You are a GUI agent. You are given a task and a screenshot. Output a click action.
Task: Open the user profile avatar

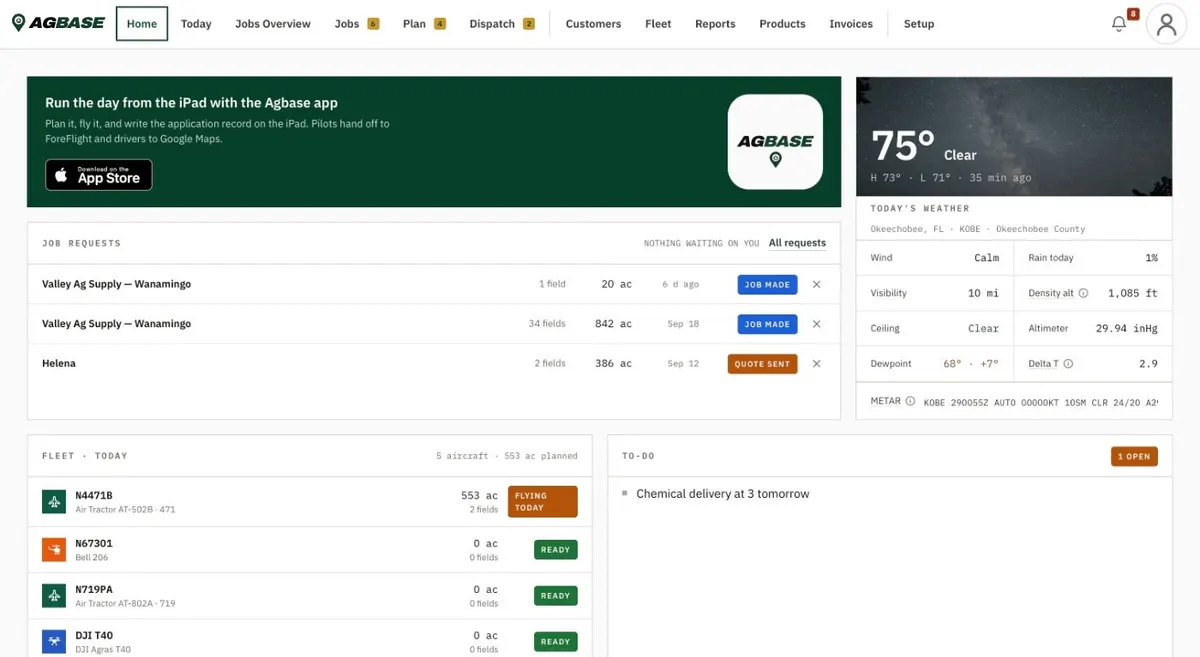click(x=1166, y=25)
